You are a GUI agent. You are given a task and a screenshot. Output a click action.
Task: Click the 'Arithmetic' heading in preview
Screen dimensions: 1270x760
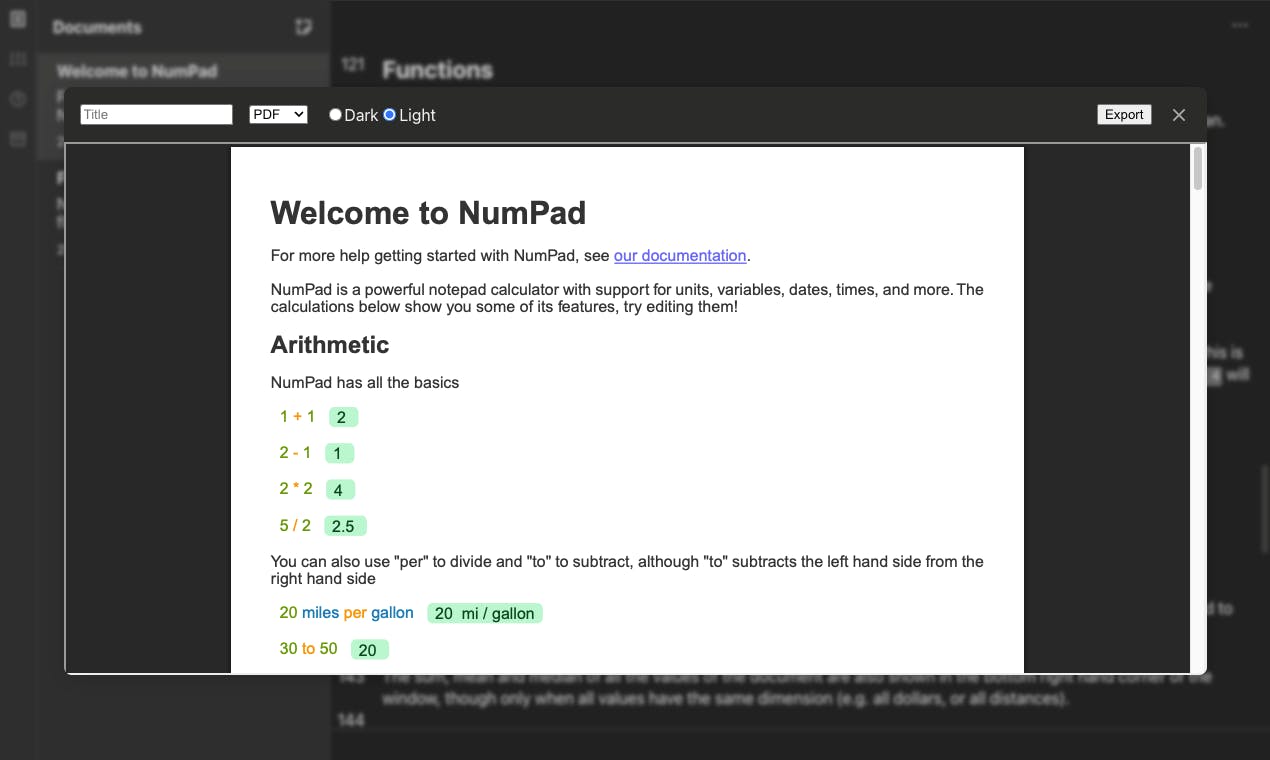[330, 345]
